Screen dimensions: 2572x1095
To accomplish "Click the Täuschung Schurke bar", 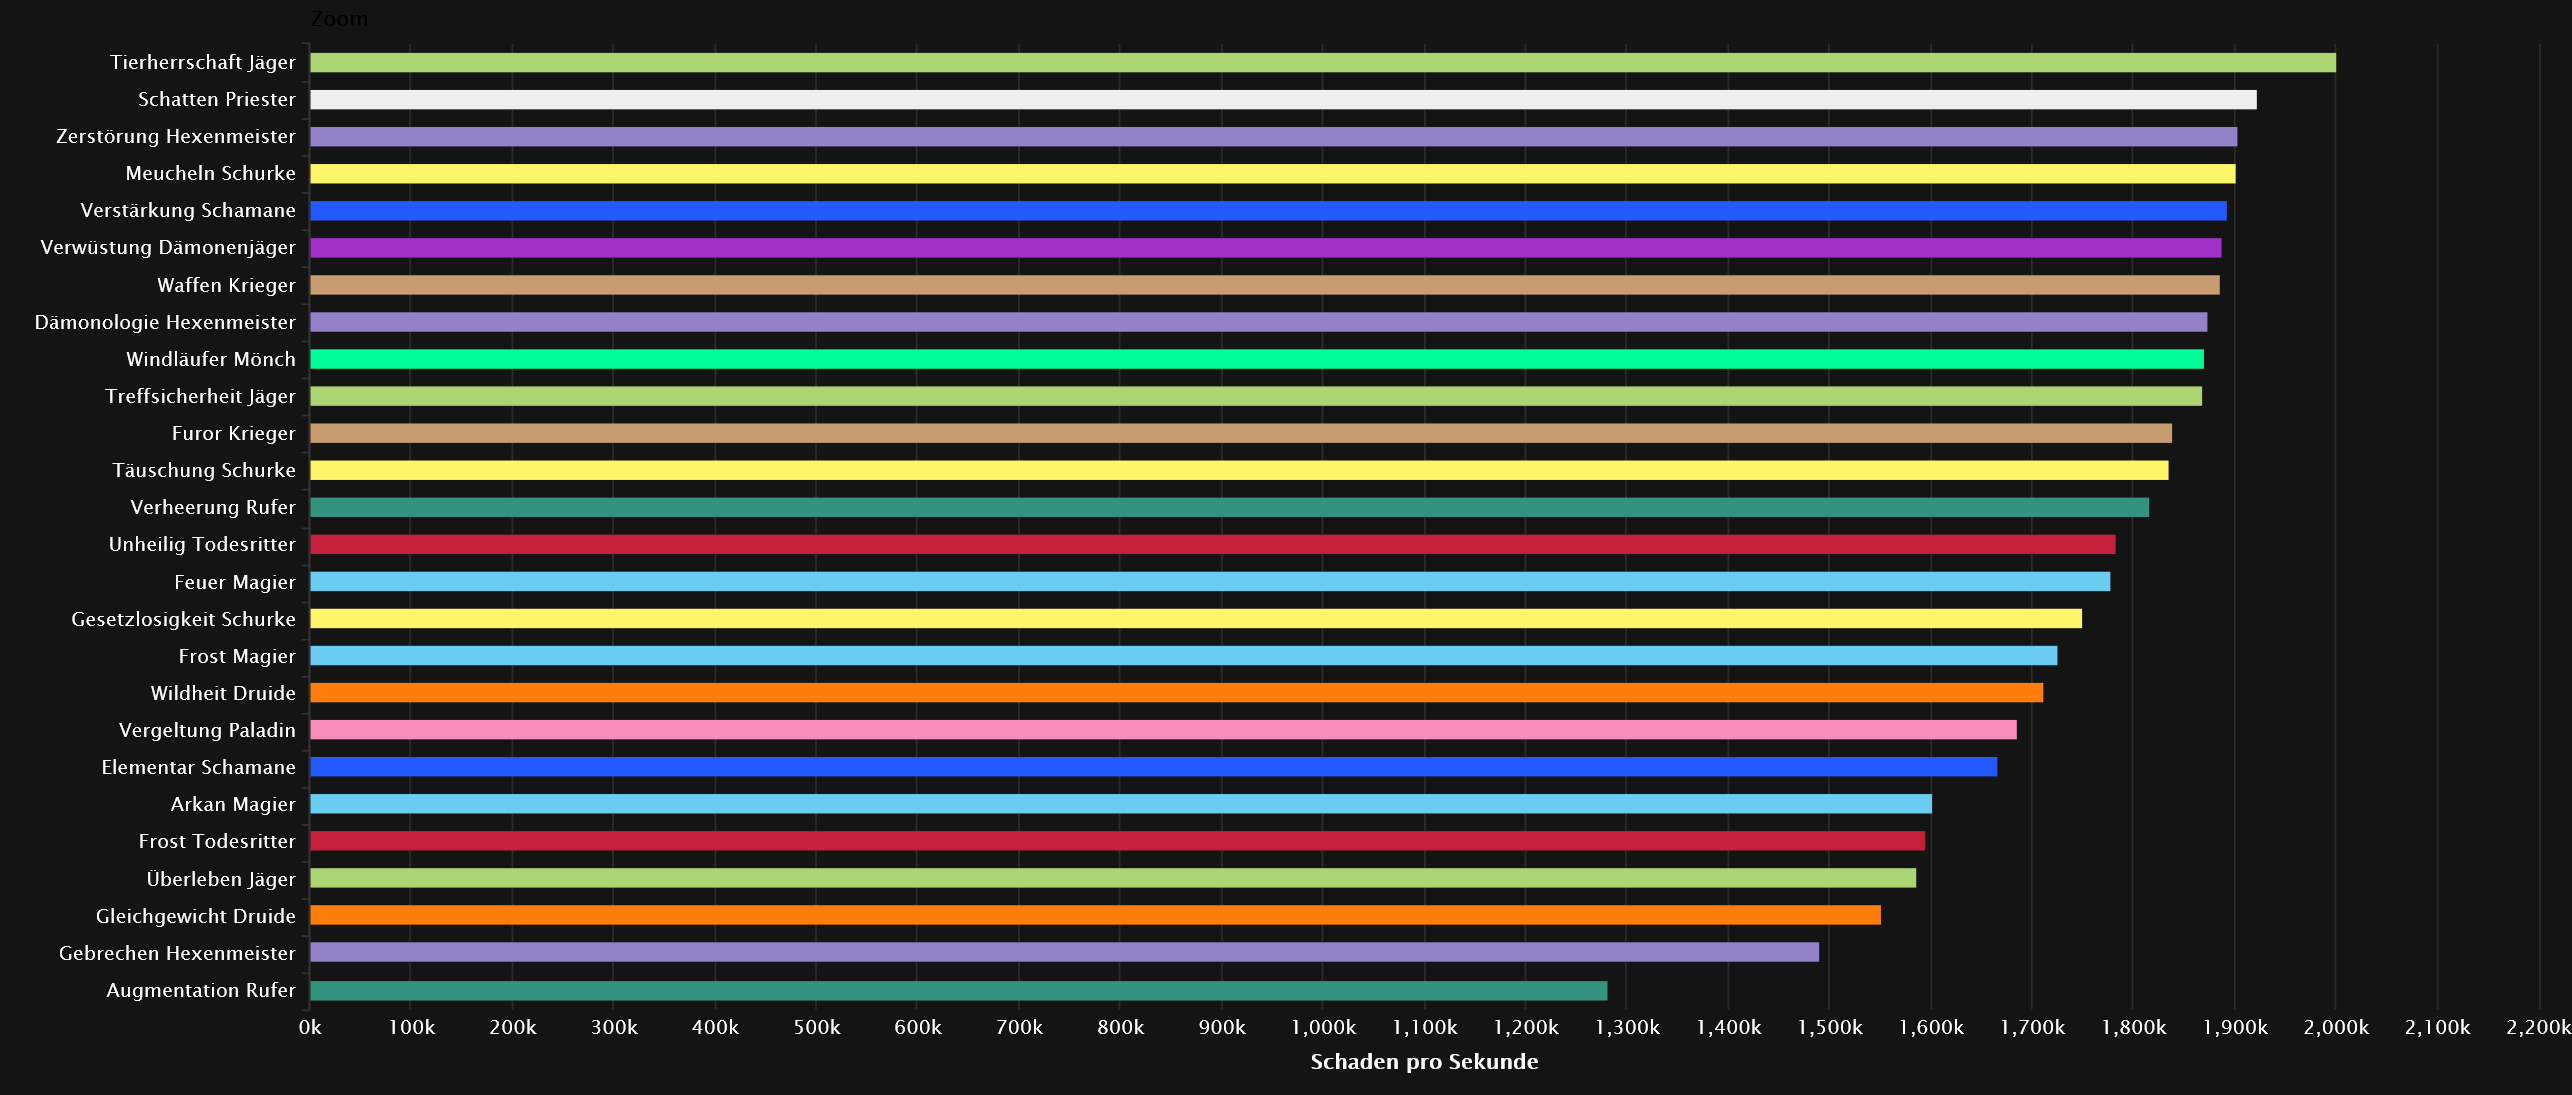I will click(1239, 470).
